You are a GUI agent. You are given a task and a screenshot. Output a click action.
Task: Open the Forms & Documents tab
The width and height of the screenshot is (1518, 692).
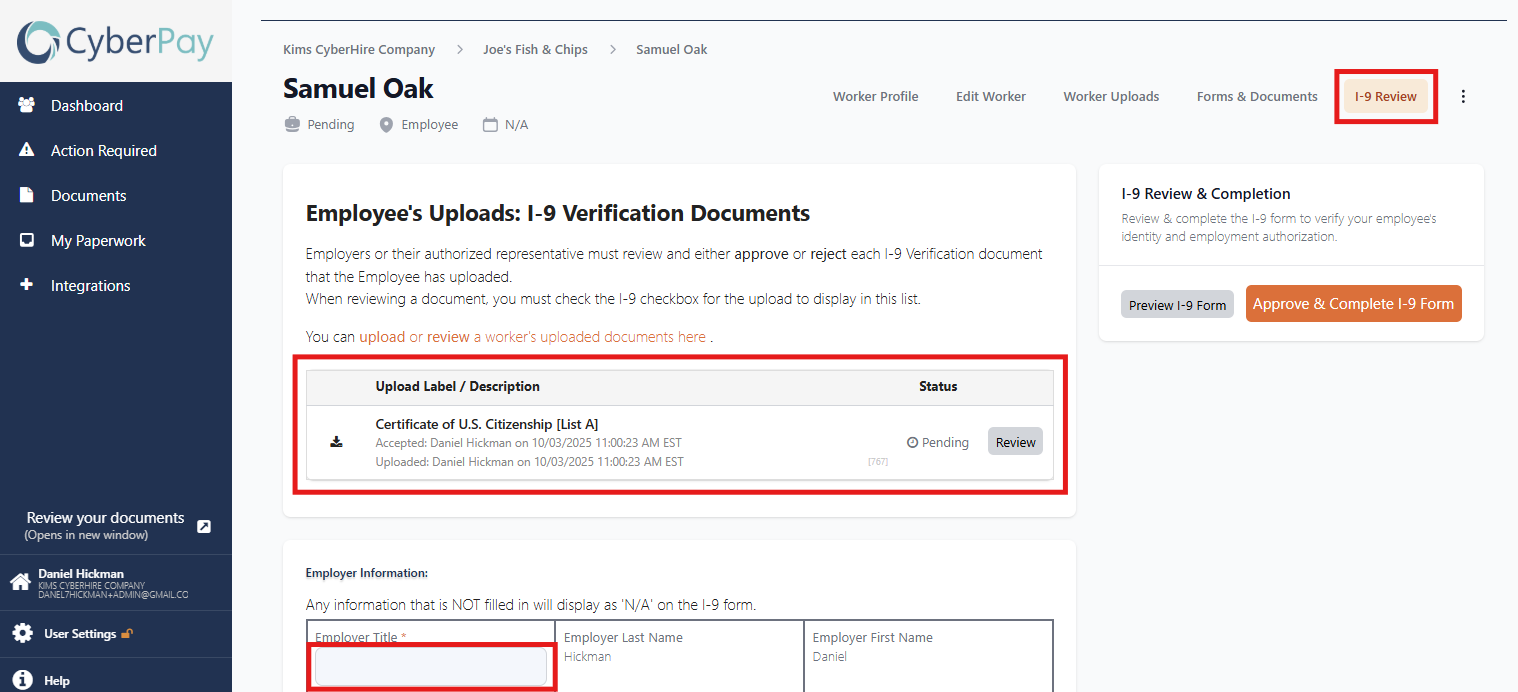pos(1257,97)
